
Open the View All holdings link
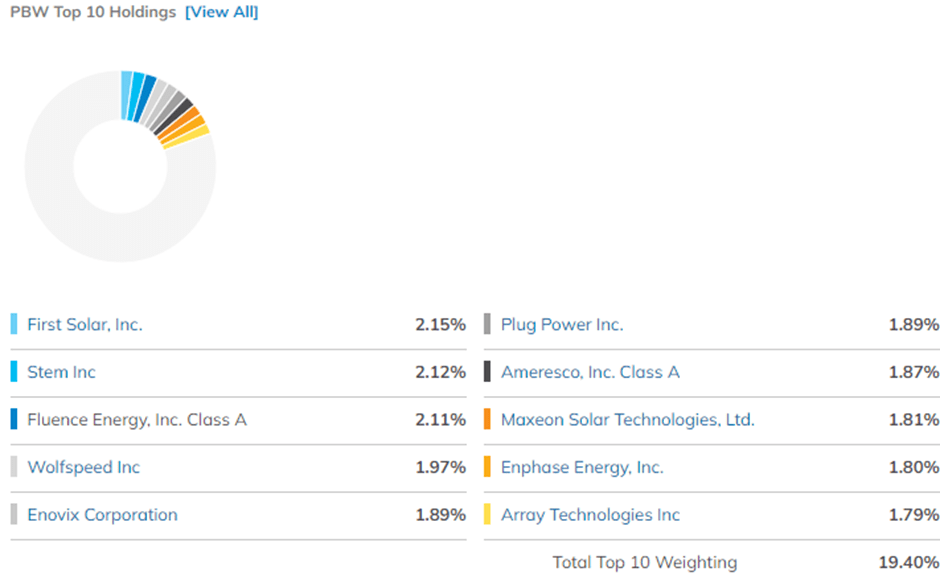(221, 12)
